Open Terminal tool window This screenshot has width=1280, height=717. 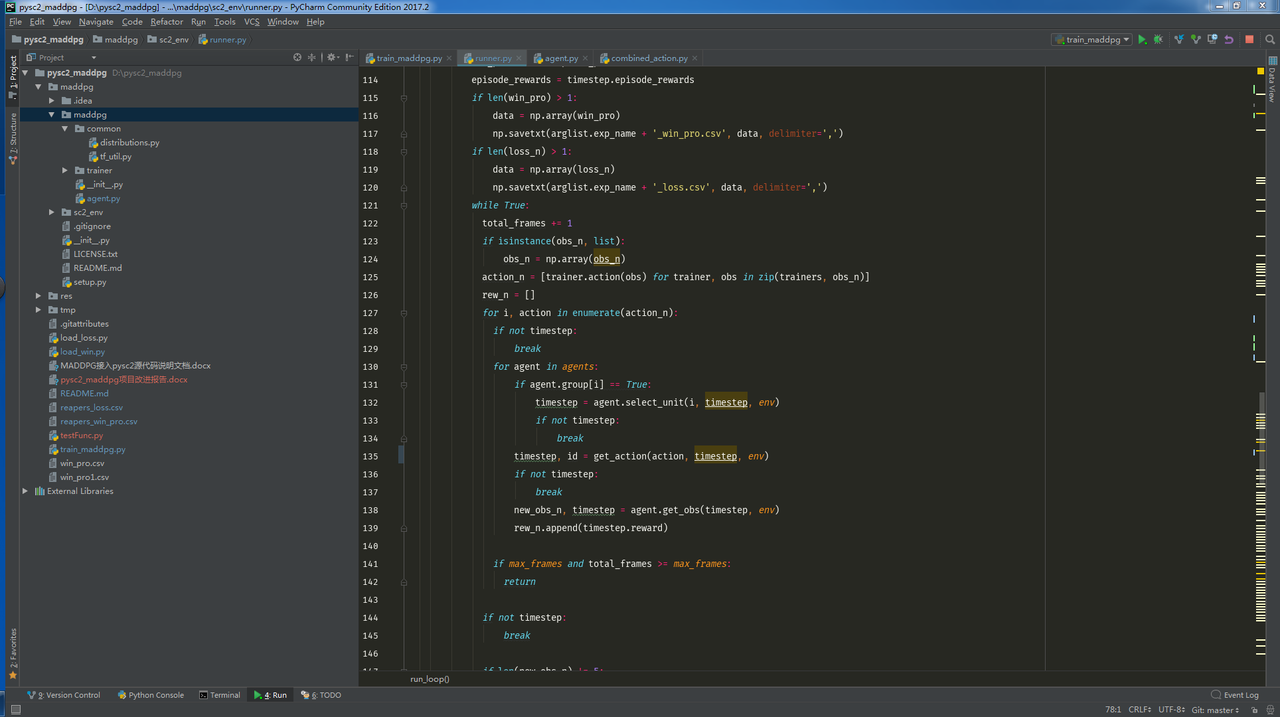[x=220, y=695]
